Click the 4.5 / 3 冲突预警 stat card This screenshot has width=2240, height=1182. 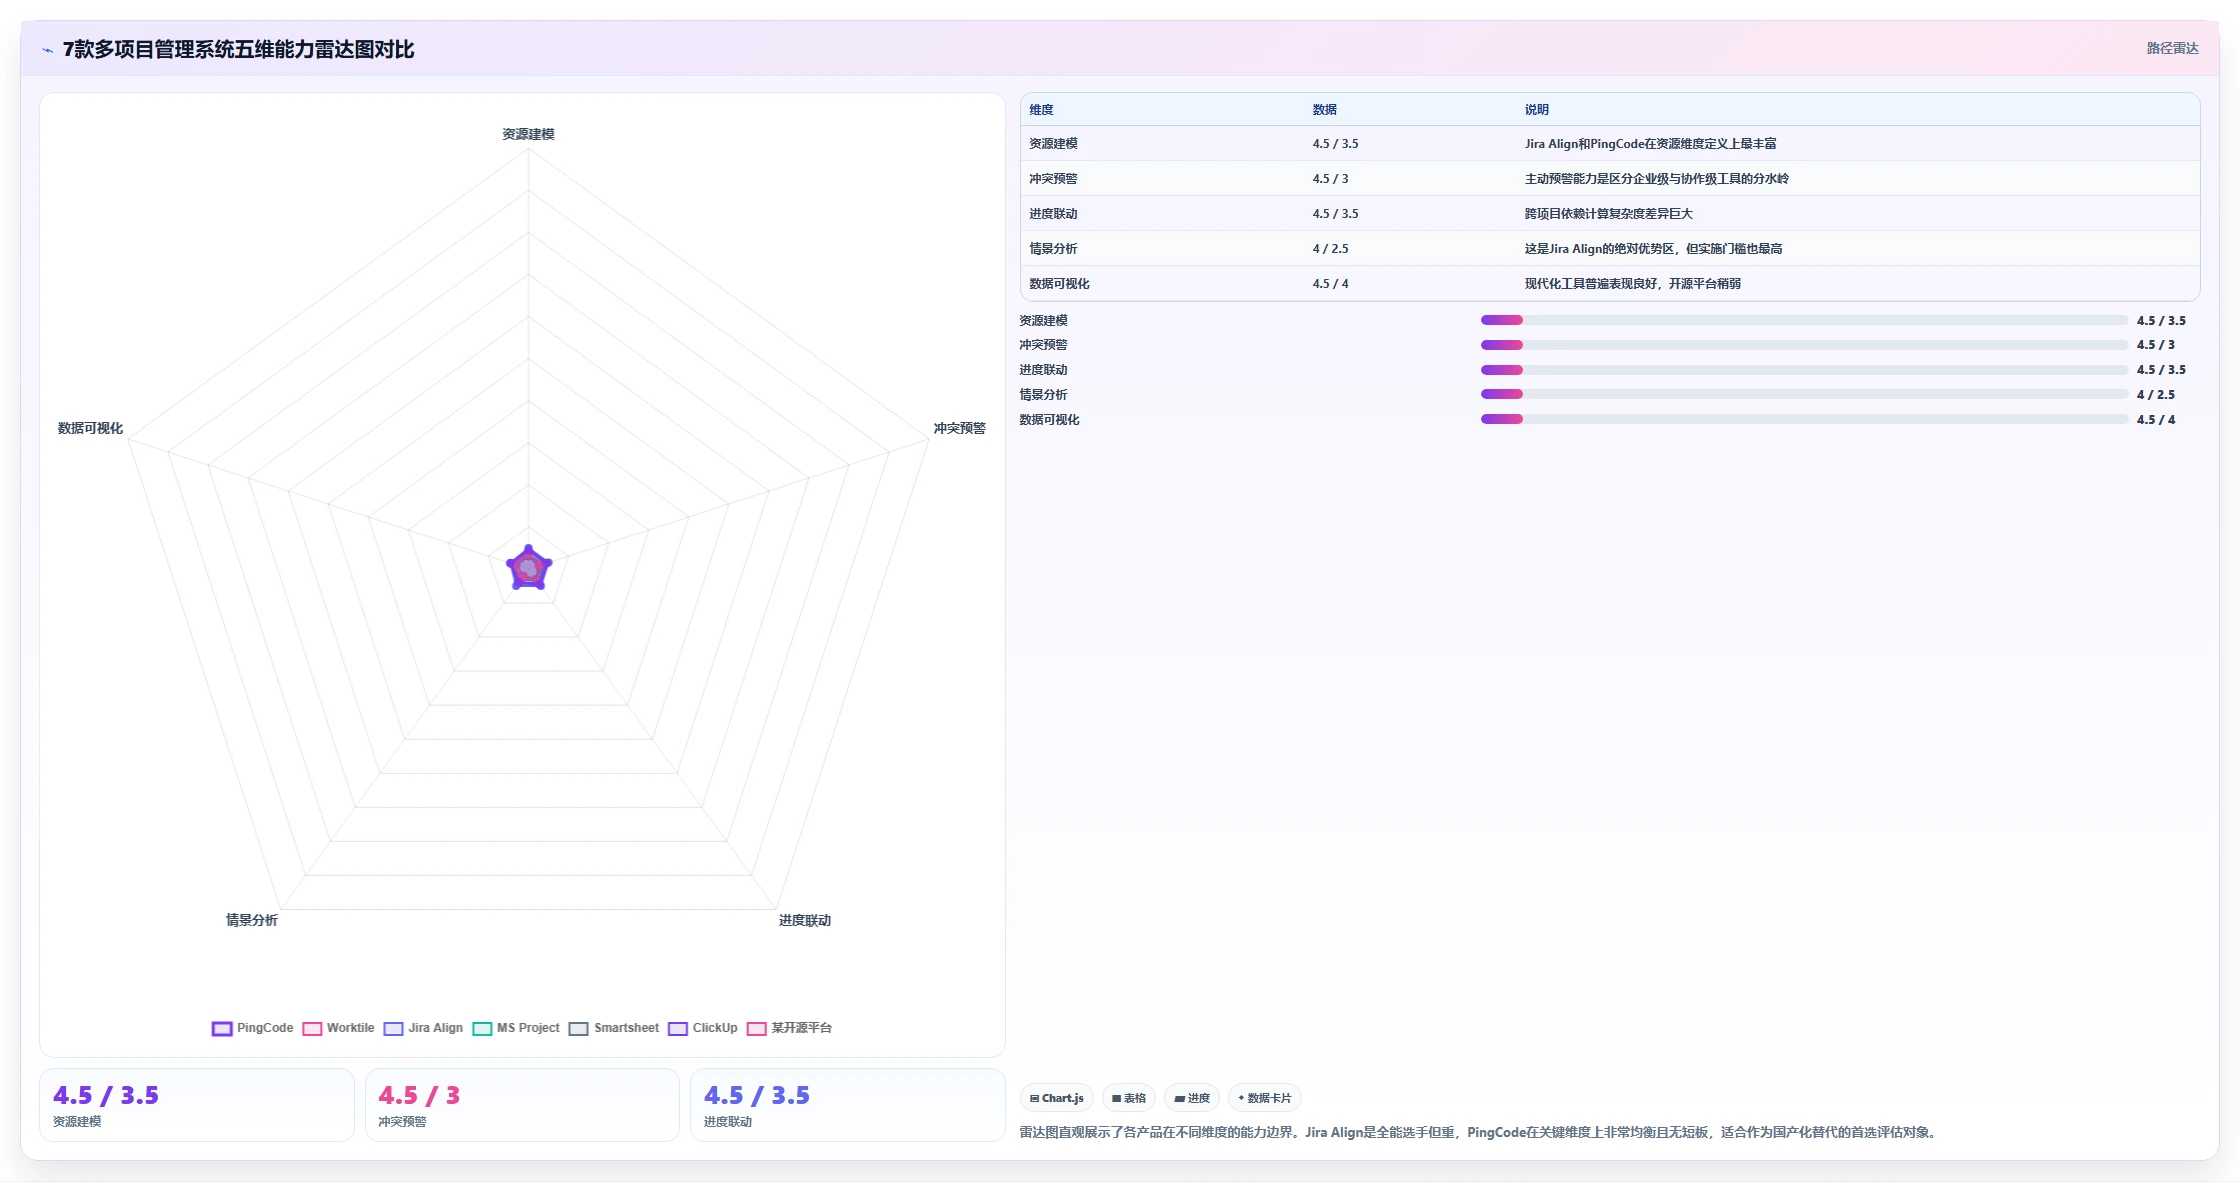[x=522, y=1105]
